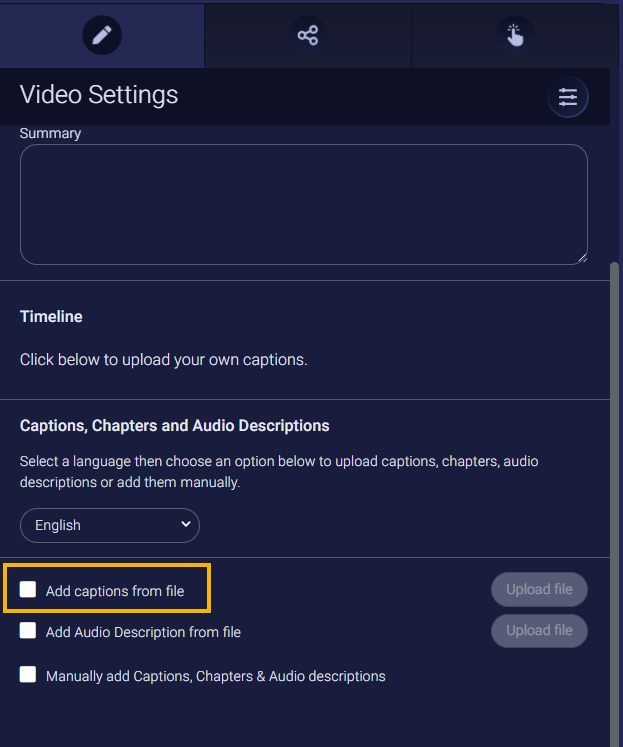Click the resize handle of Summary box
This screenshot has height=747, width=623.
581,258
